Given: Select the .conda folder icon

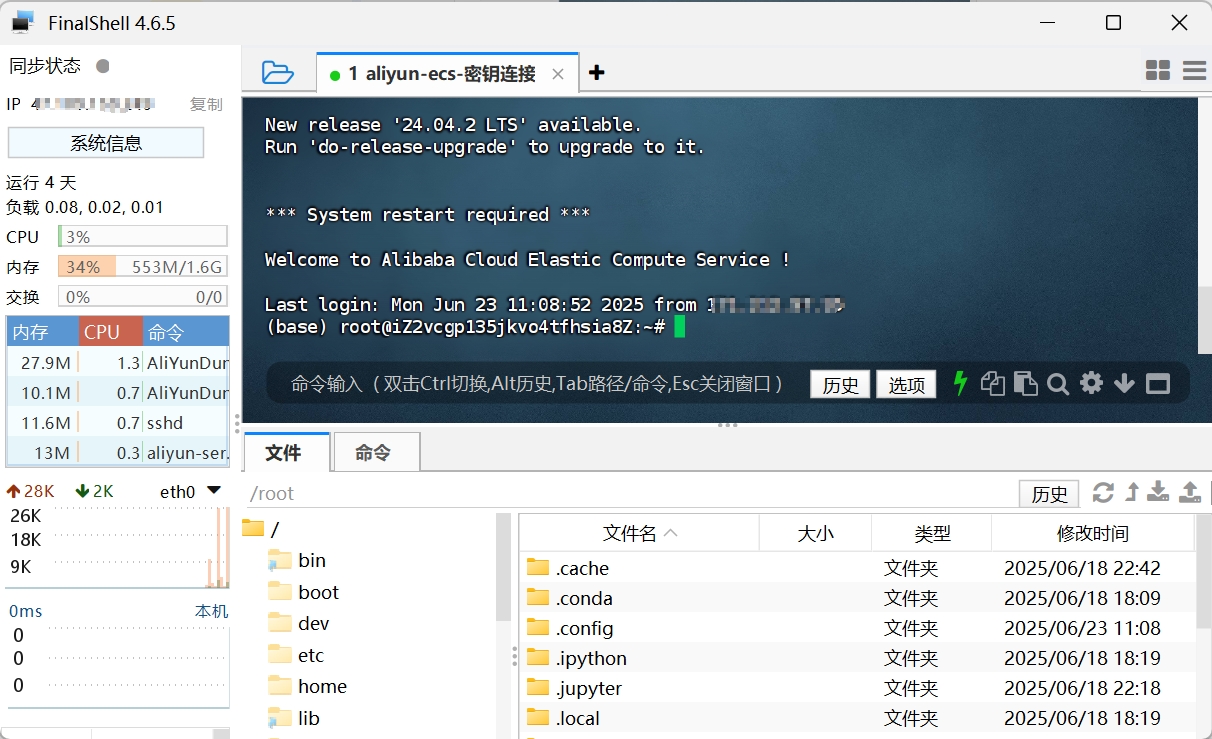Looking at the screenshot, I should 538,597.
